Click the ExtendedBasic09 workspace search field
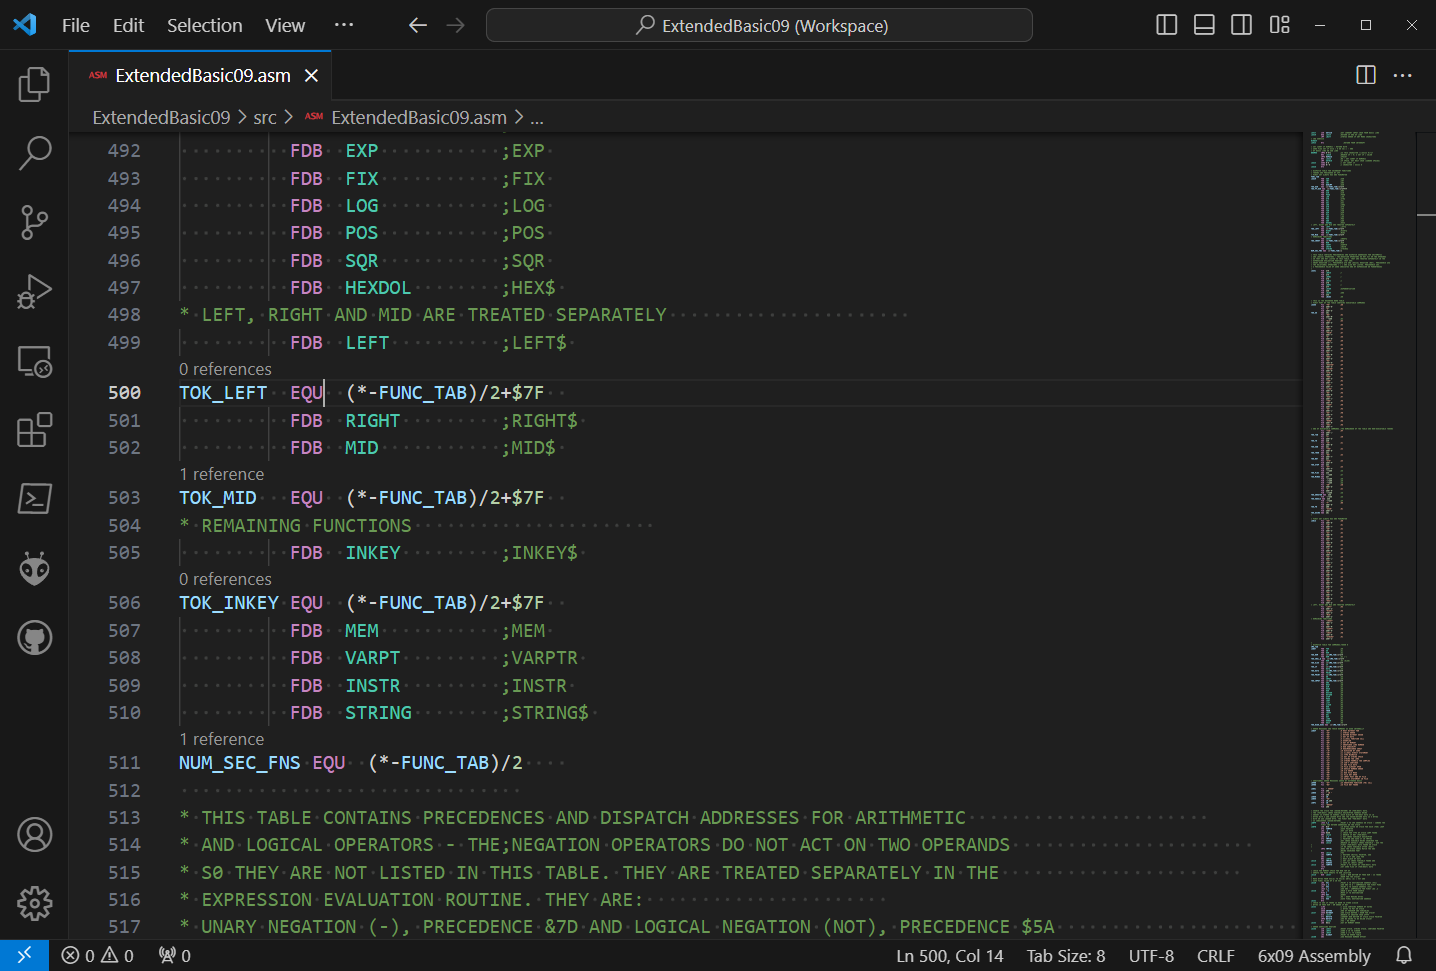1436x971 pixels. click(759, 25)
